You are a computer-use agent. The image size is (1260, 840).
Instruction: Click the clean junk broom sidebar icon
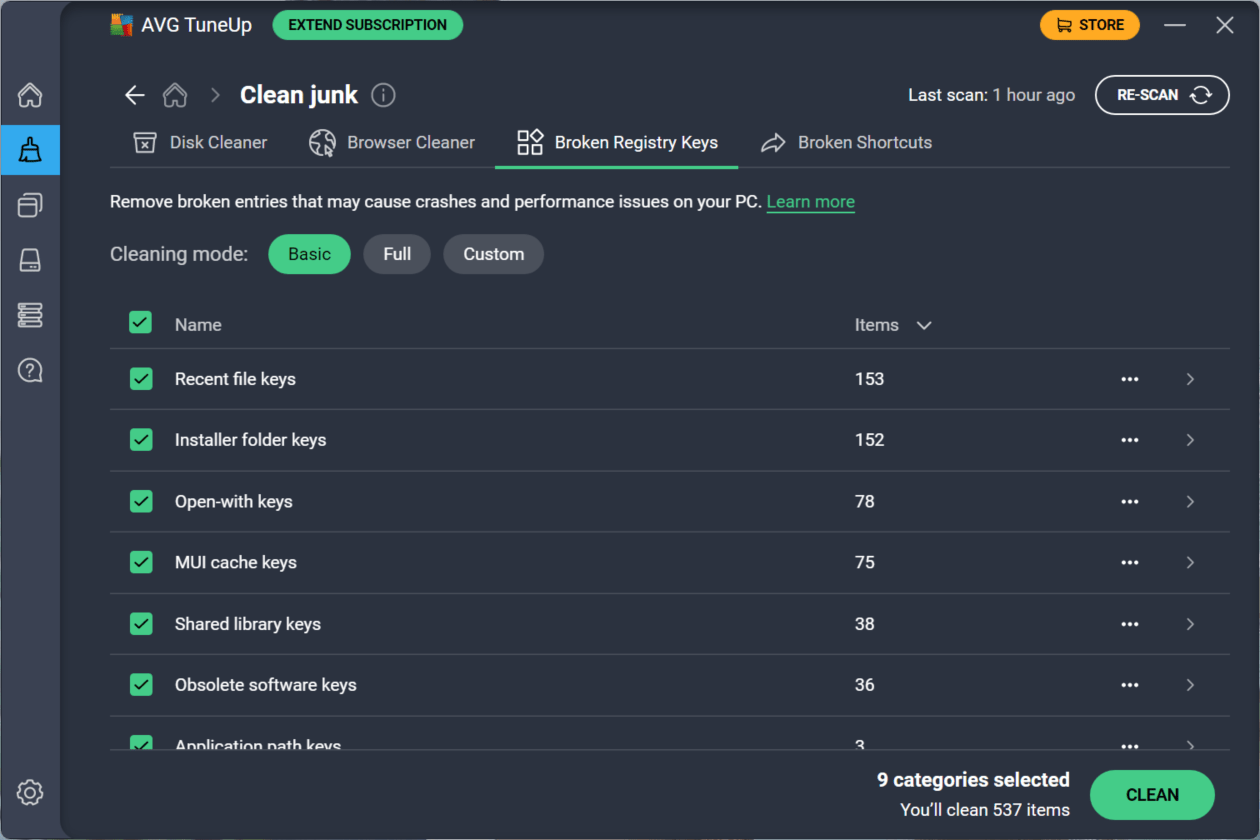[30, 150]
